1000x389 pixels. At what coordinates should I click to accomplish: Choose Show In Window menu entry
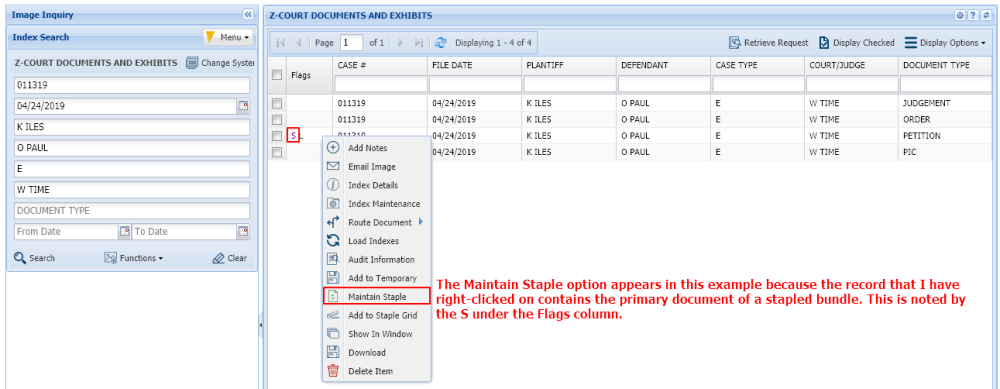coord(377,334)
